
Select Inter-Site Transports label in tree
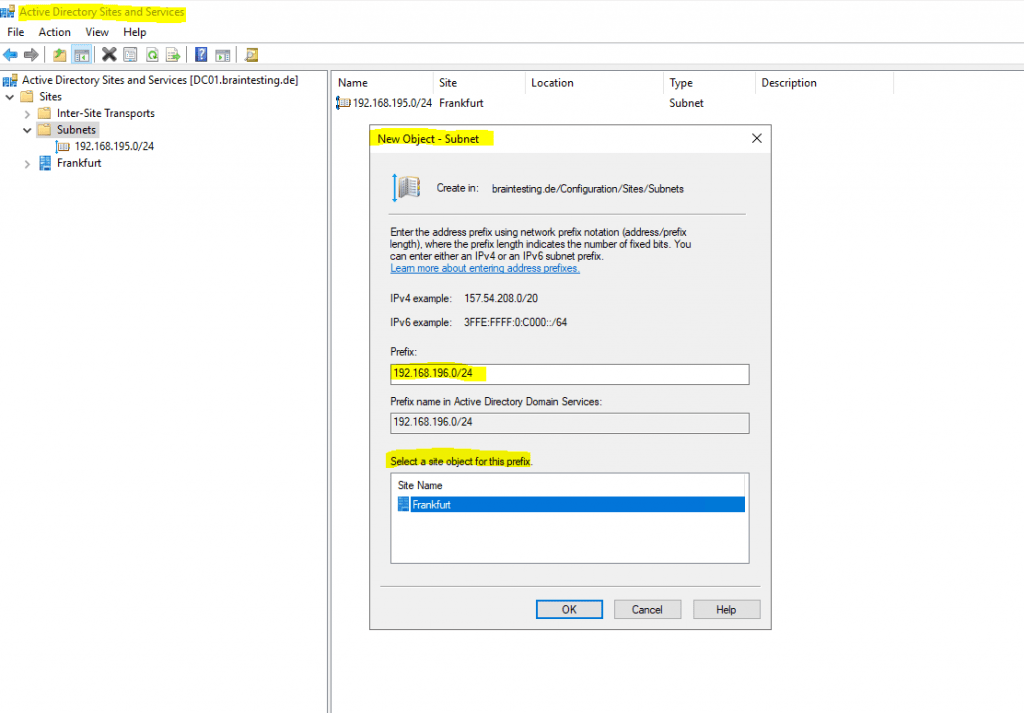tap(105, 114)
